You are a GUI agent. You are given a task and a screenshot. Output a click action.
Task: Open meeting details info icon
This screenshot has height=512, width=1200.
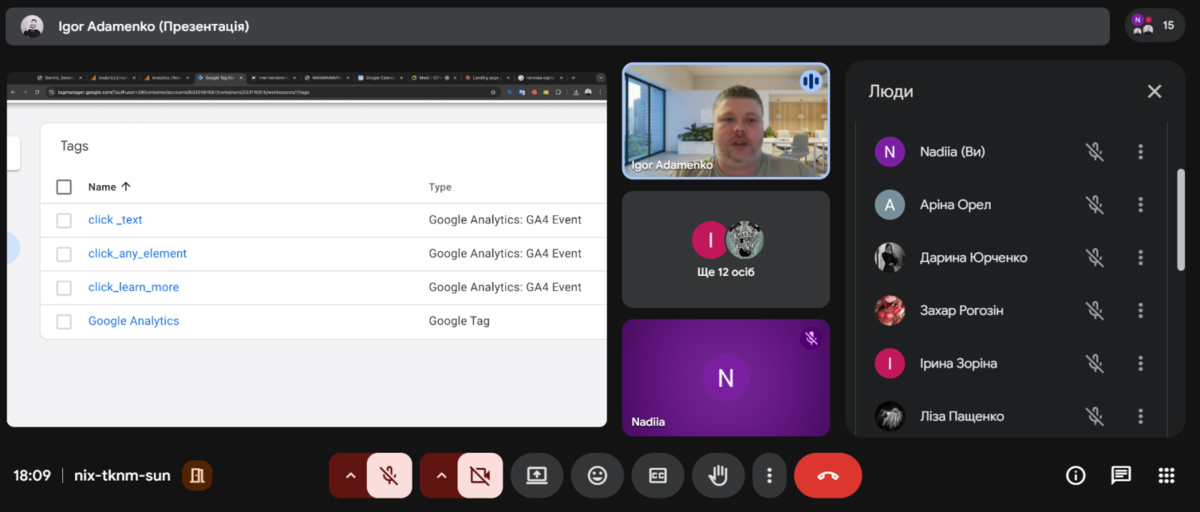1076,476
